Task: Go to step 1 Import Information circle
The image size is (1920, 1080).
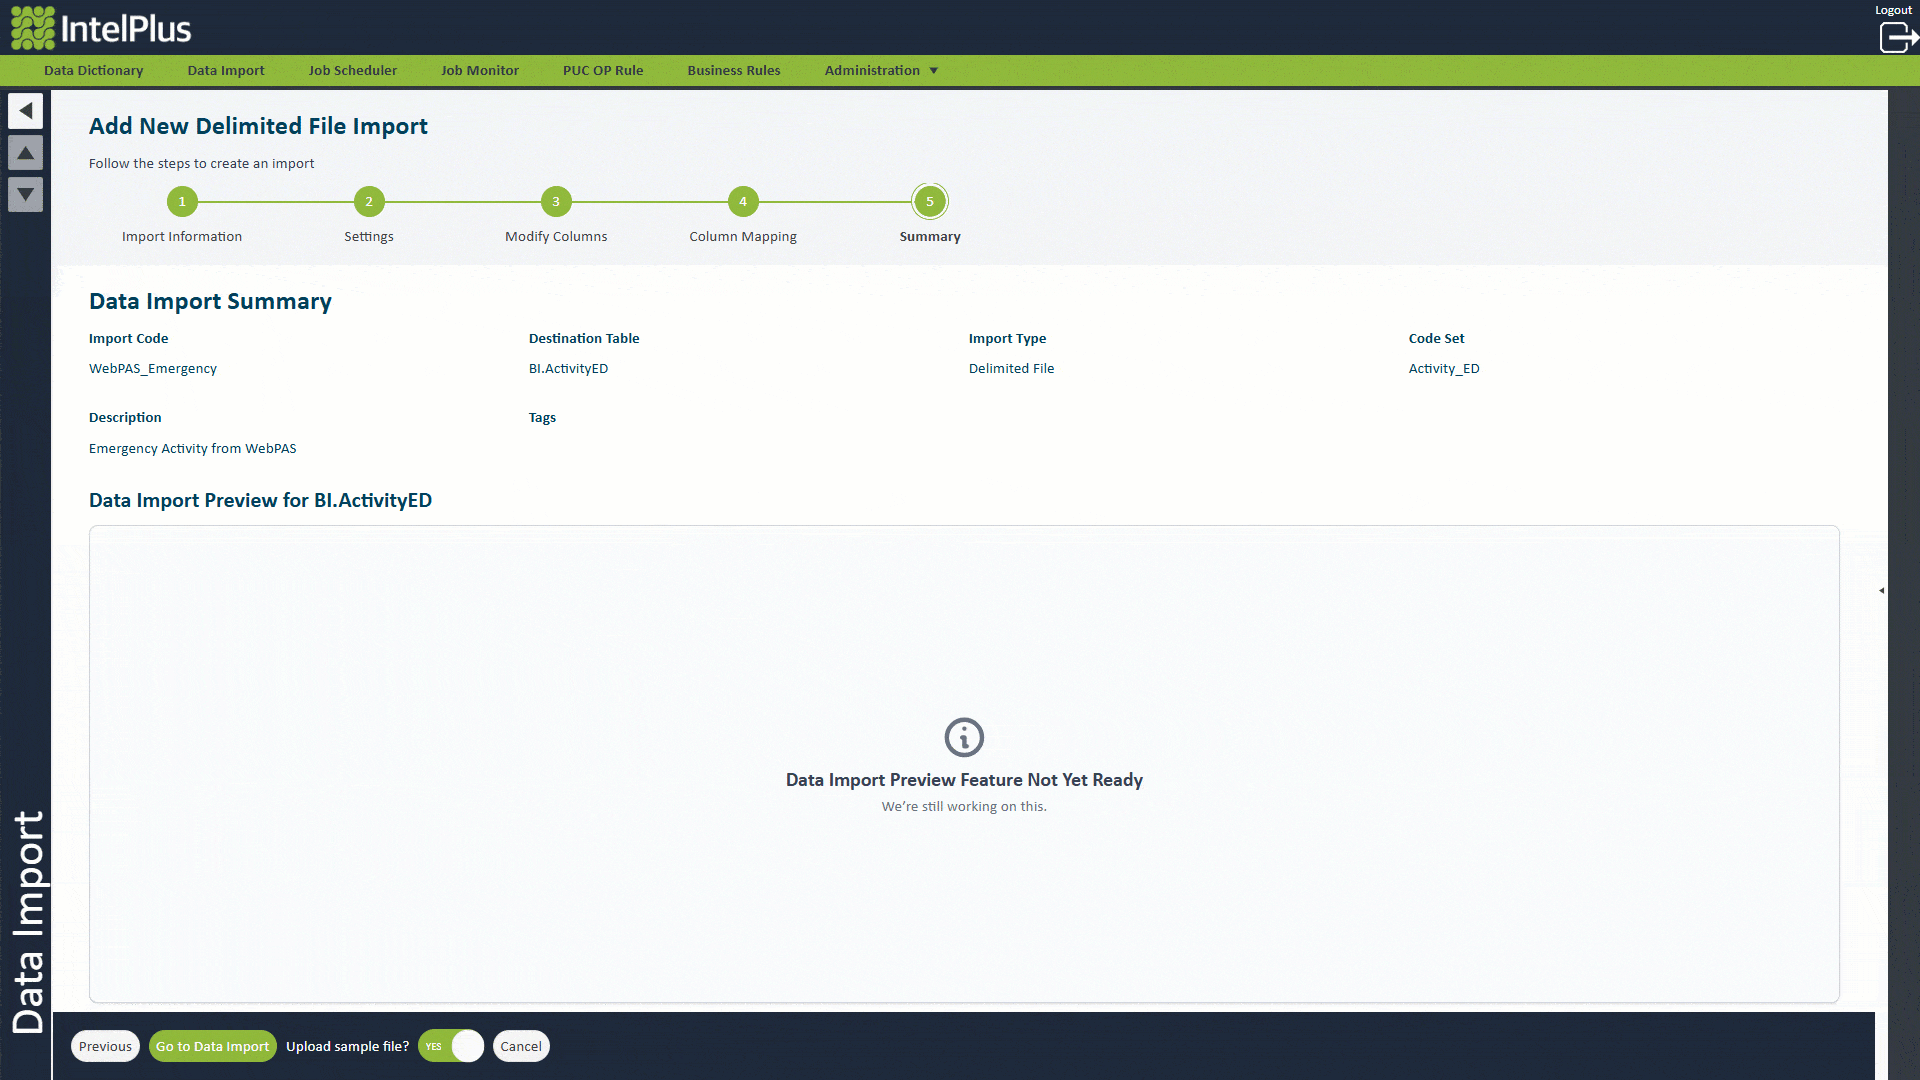Action: click(x=182, y=202)
